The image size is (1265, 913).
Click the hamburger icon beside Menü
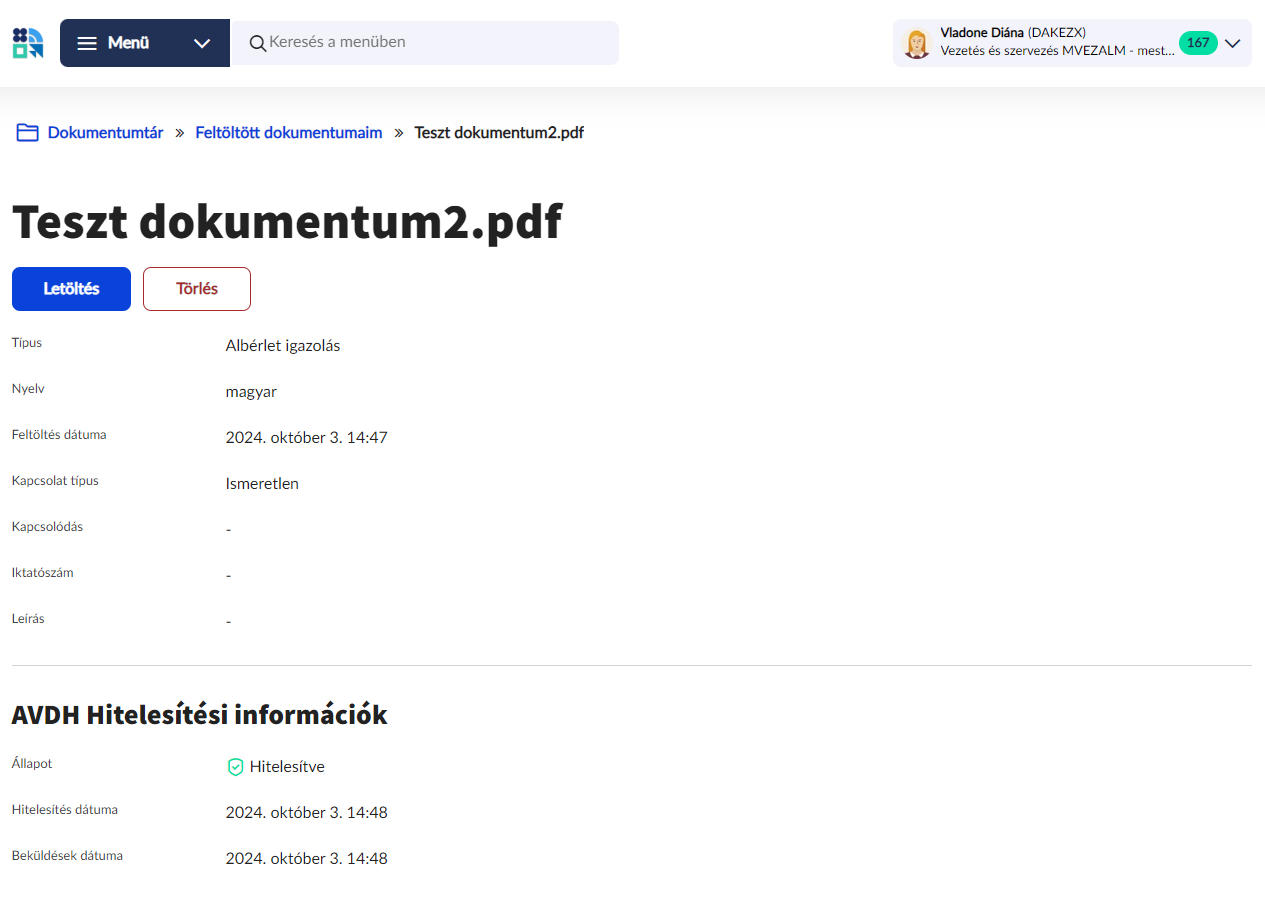[87, 43]
